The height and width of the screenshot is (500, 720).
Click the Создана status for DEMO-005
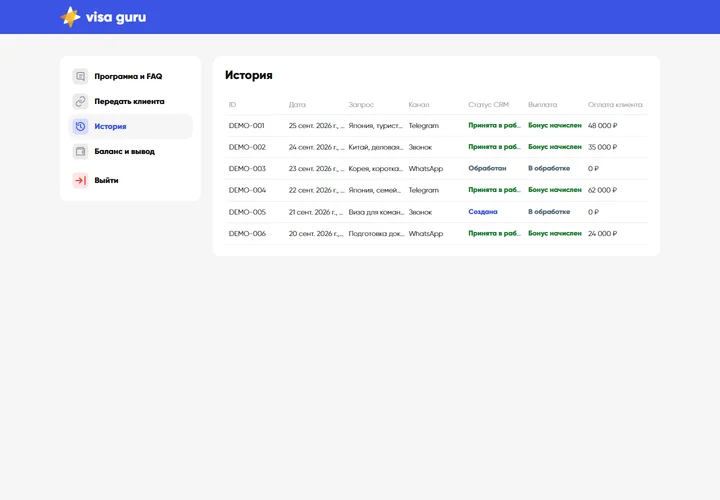(x=483, y=212)
